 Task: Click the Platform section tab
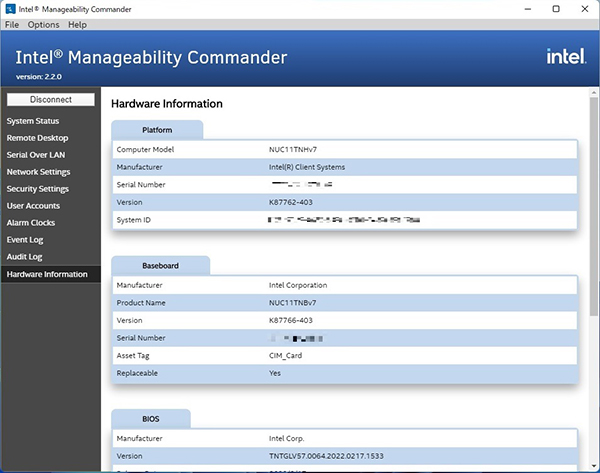(x=157, y=130)
